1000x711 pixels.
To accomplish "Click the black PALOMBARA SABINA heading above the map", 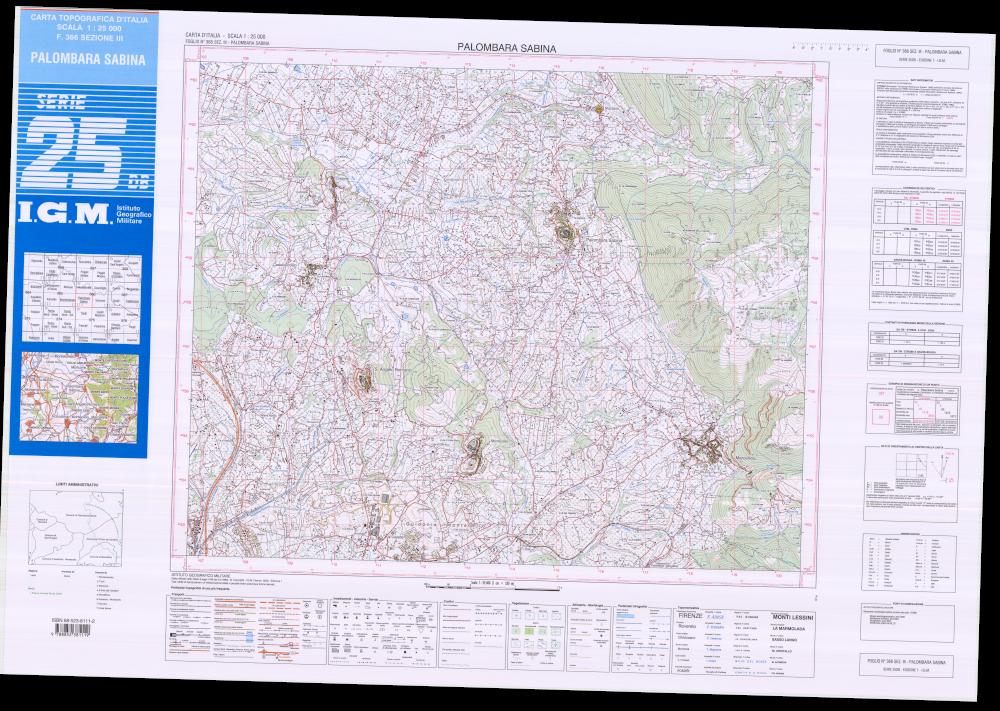I will 506,48.
